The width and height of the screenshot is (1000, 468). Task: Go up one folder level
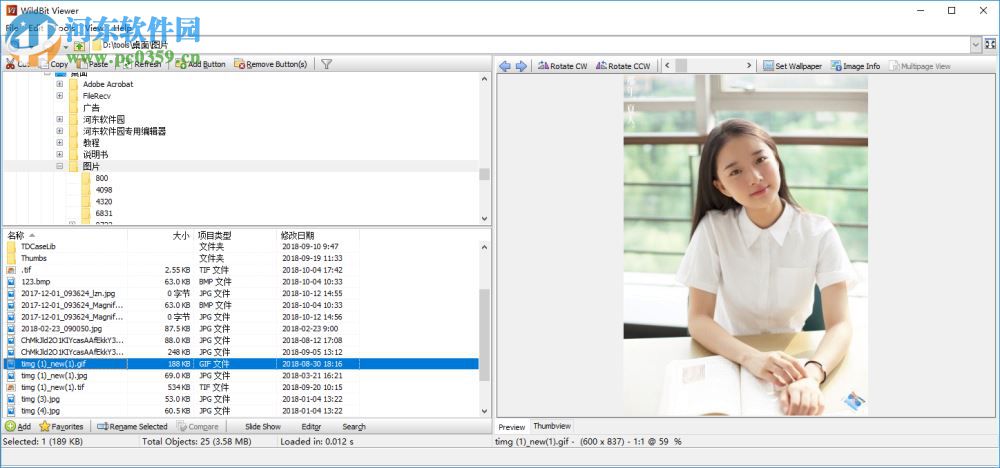tap(79, 46)
